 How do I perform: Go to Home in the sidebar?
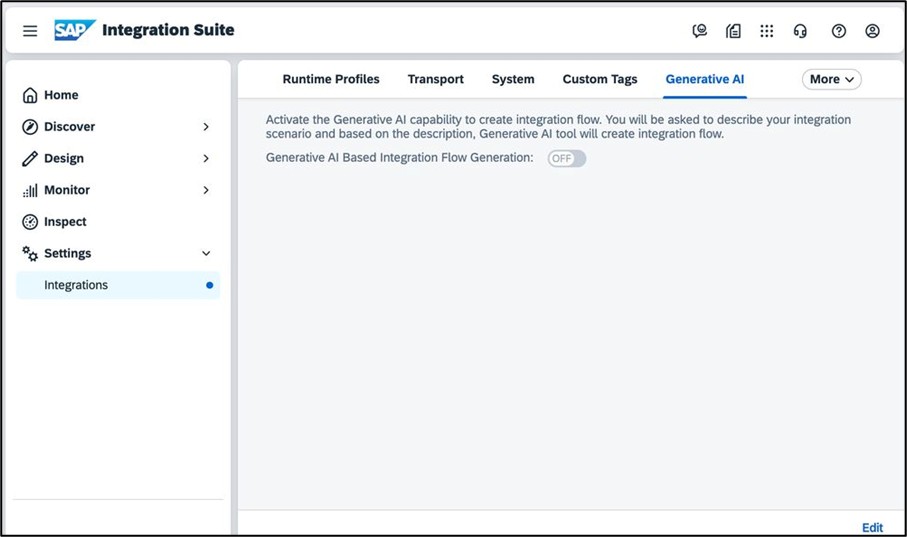pos(61,95)
